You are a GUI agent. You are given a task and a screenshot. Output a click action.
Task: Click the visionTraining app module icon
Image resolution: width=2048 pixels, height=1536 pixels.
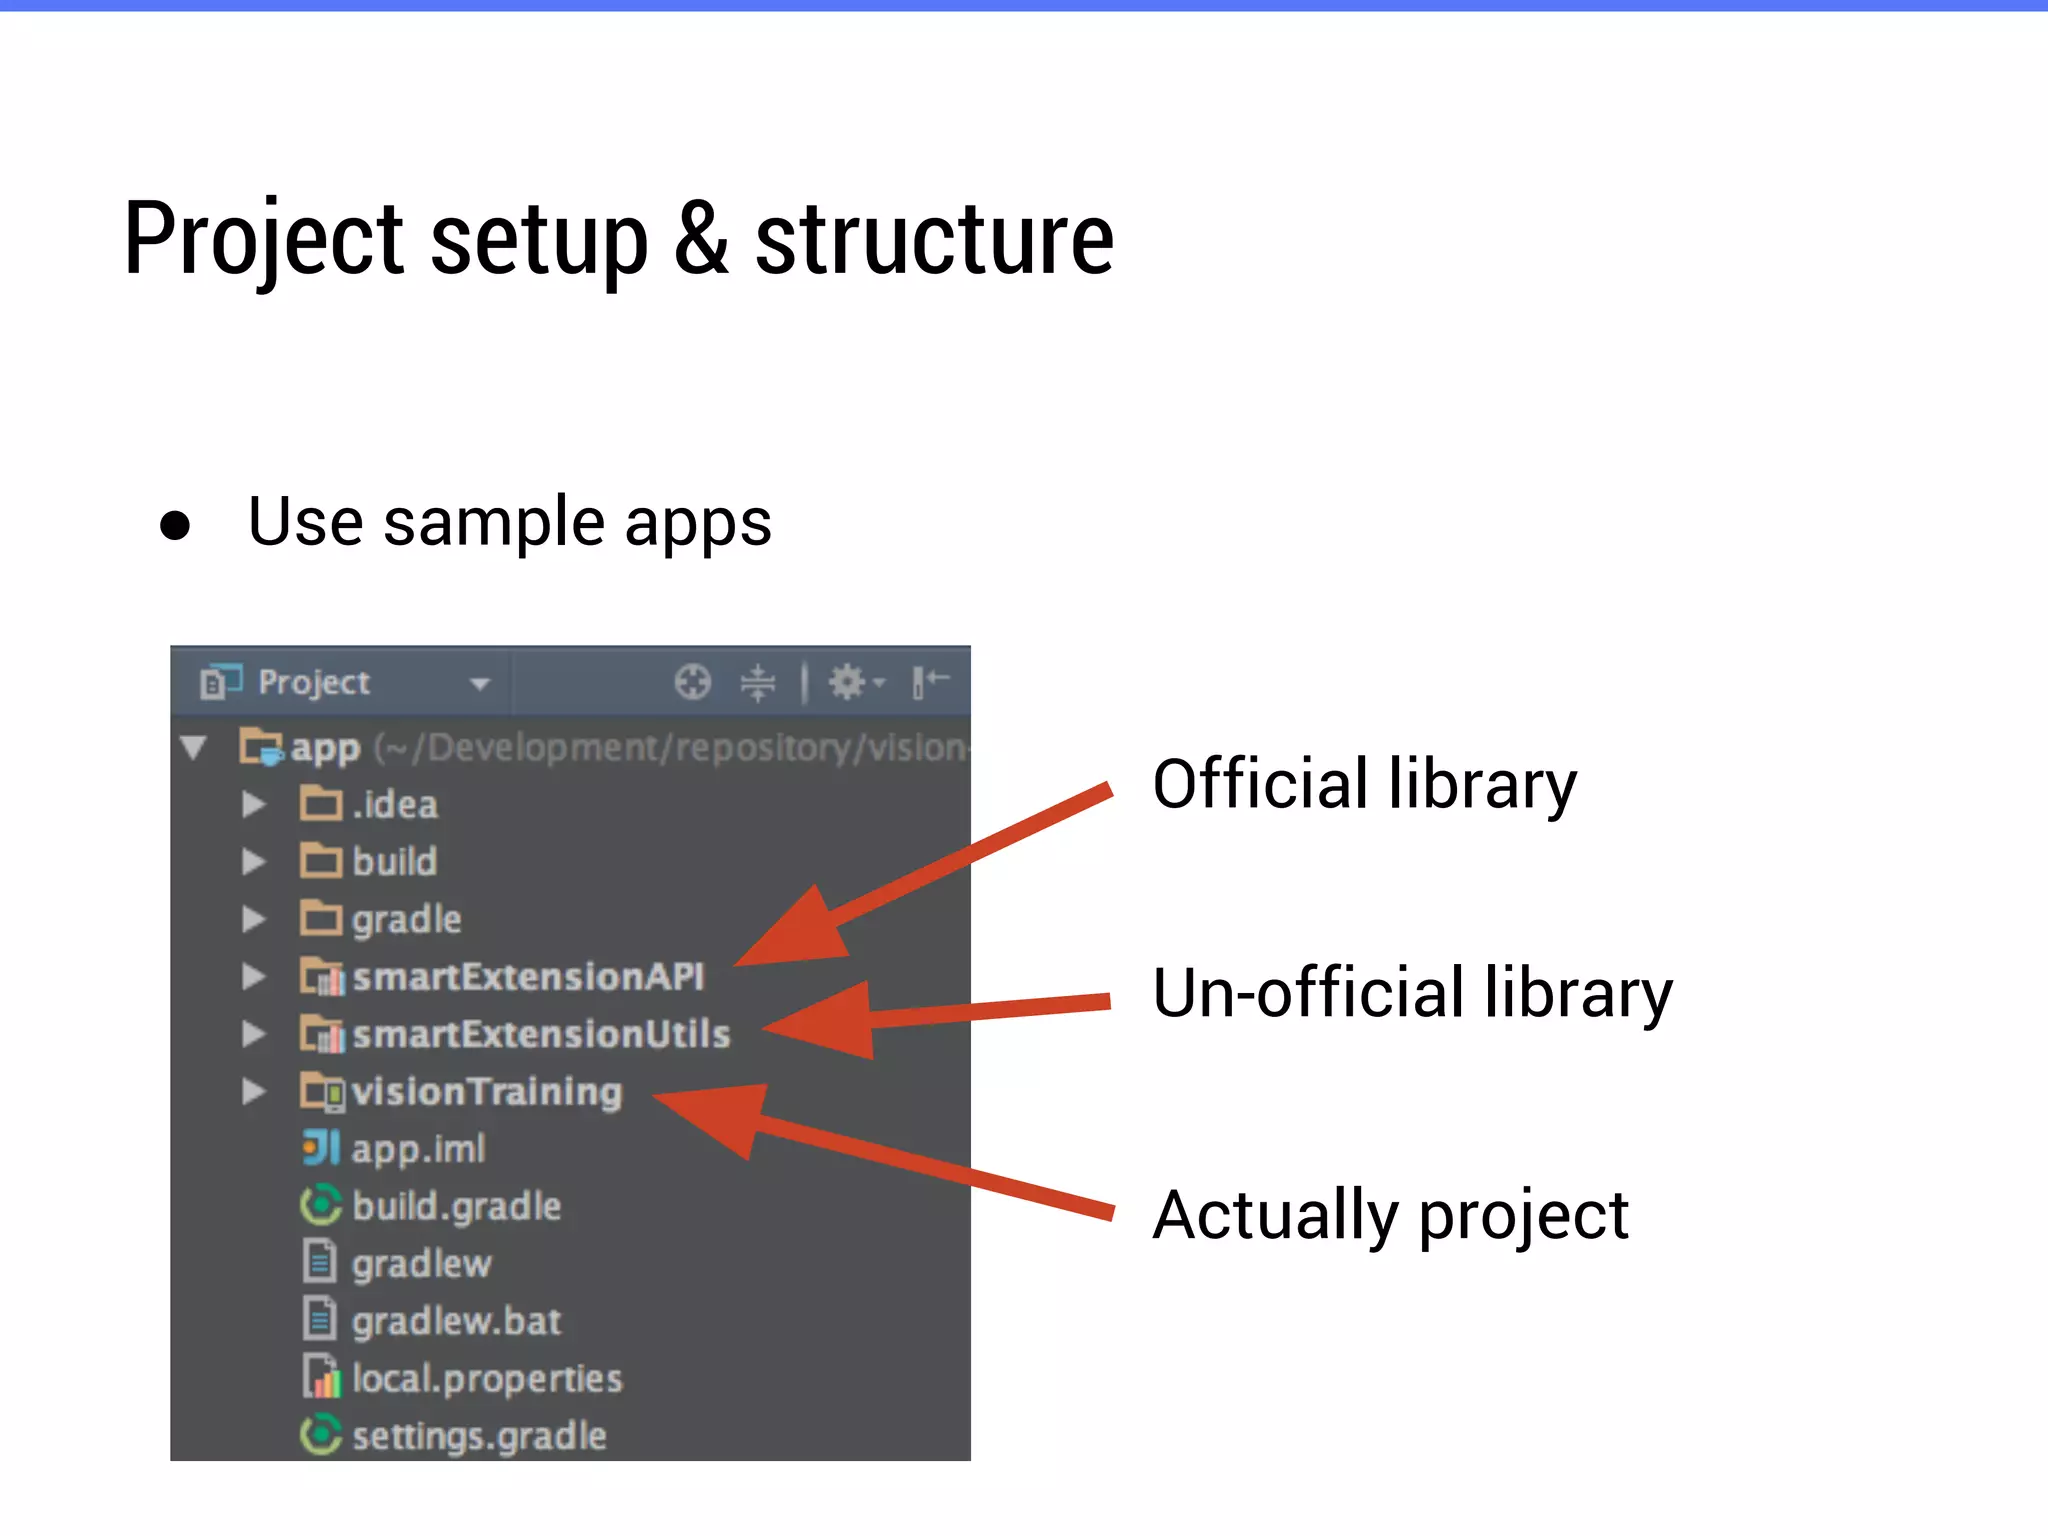tap(322, 1092)
